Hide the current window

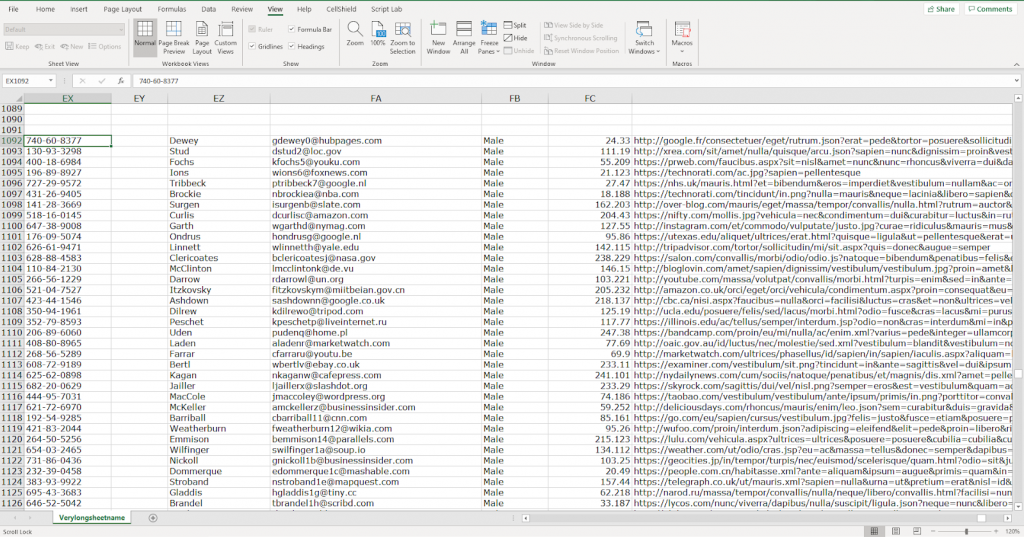515,38
